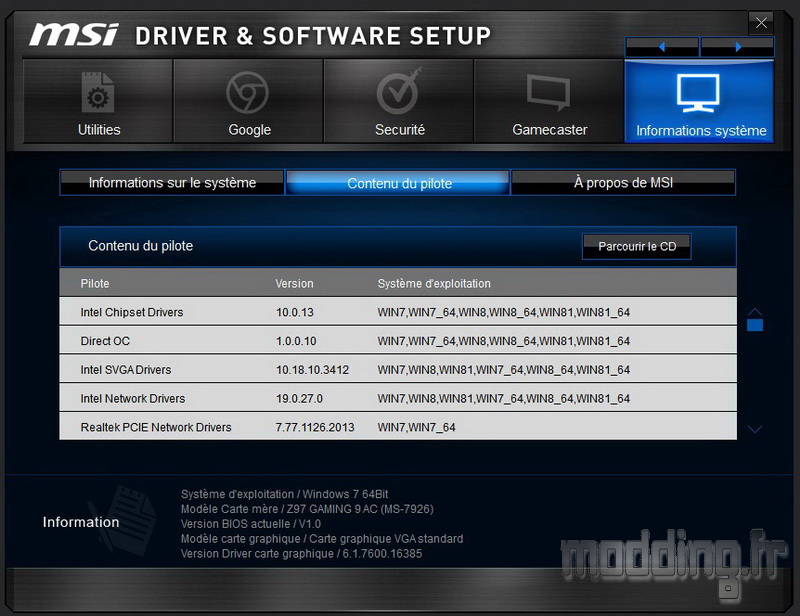Select the Intel Network Drivers row
Image resolution: width=800 pixels, height=616 pixels.
pyautogui.click(x=398, y=398)
